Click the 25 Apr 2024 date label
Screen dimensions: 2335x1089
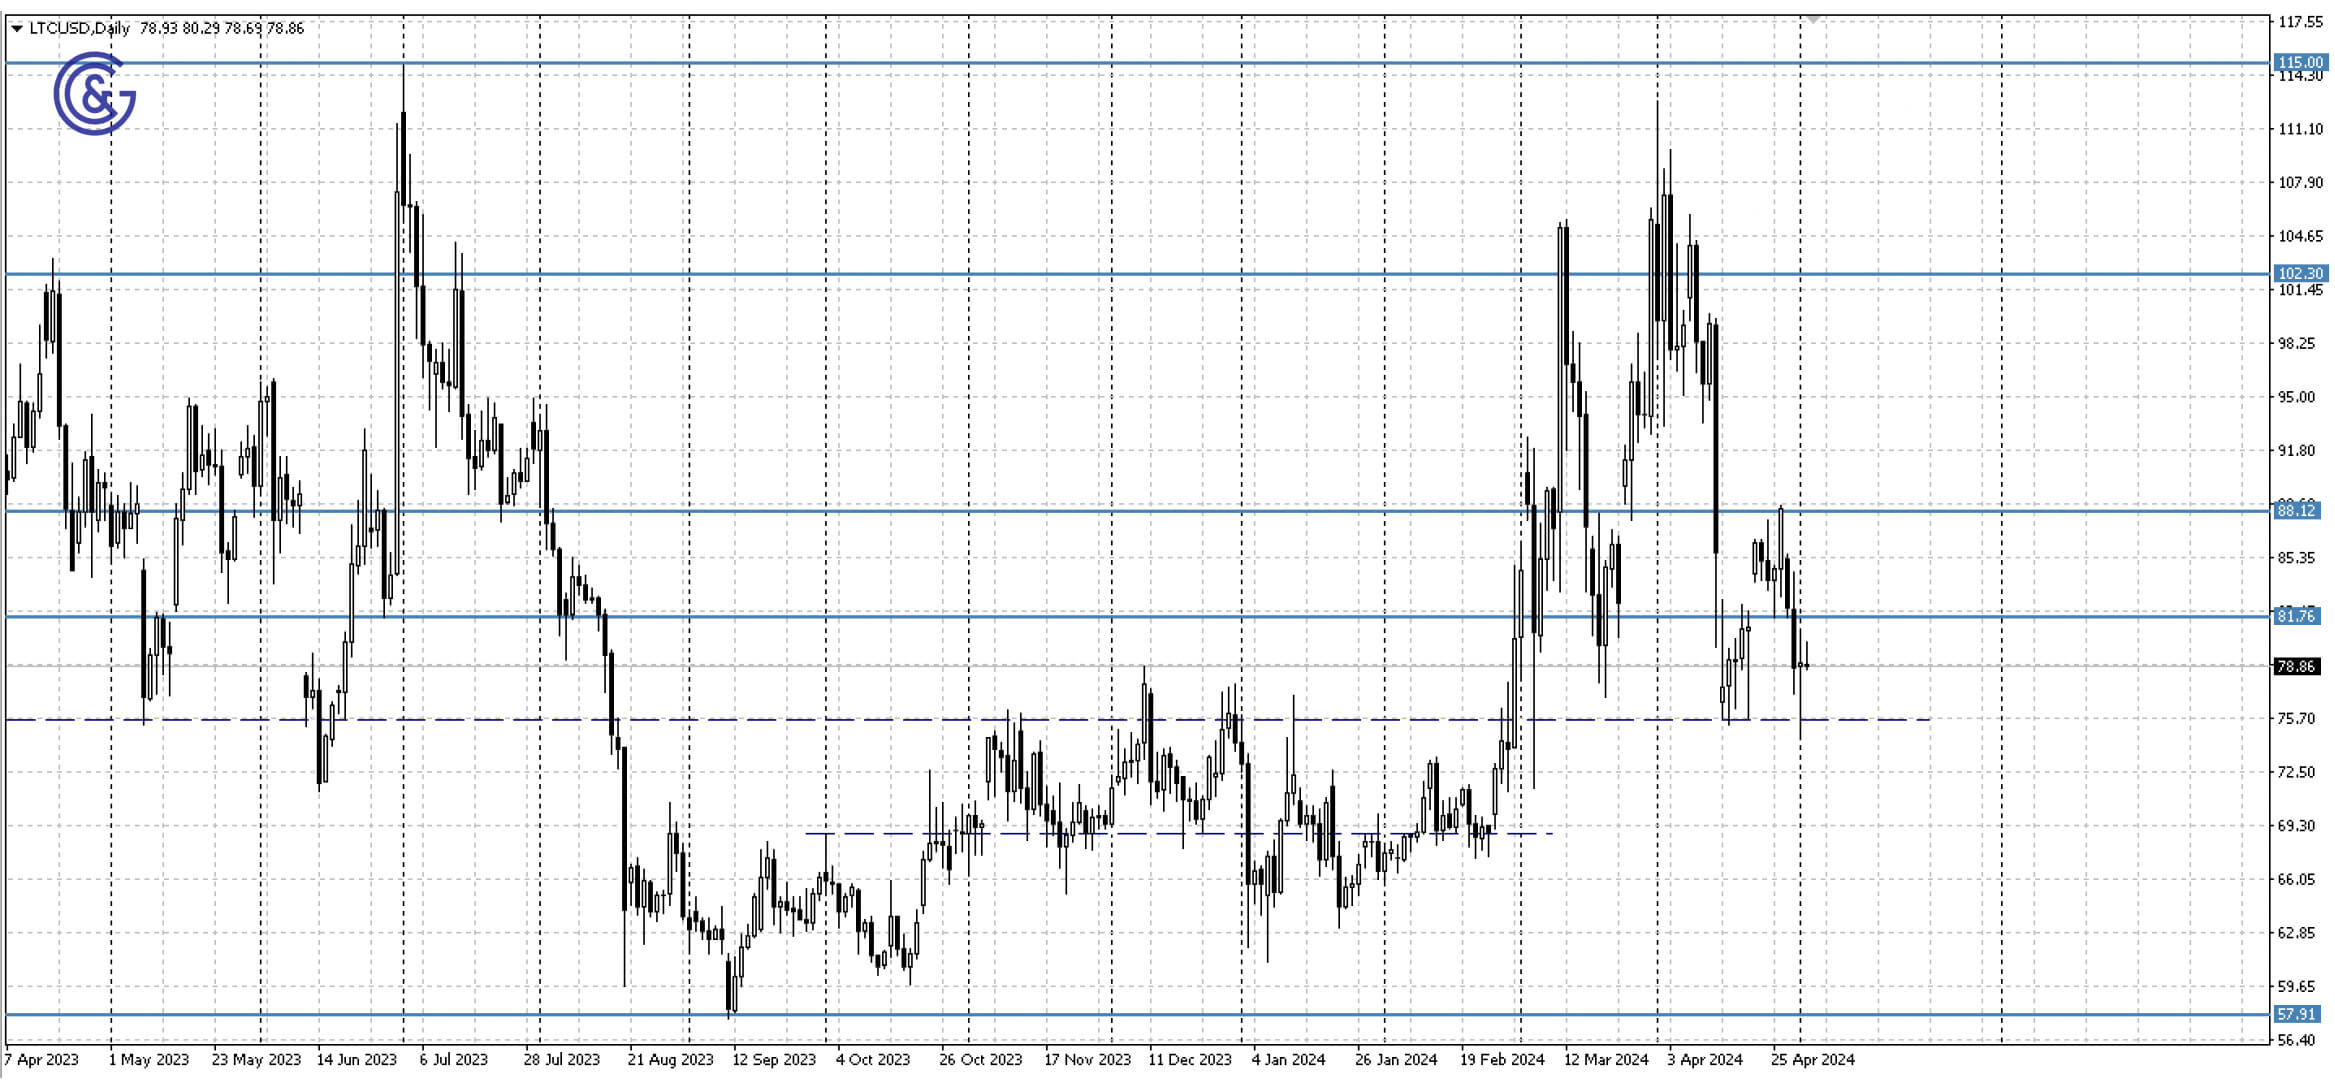coord(1812,1059)
